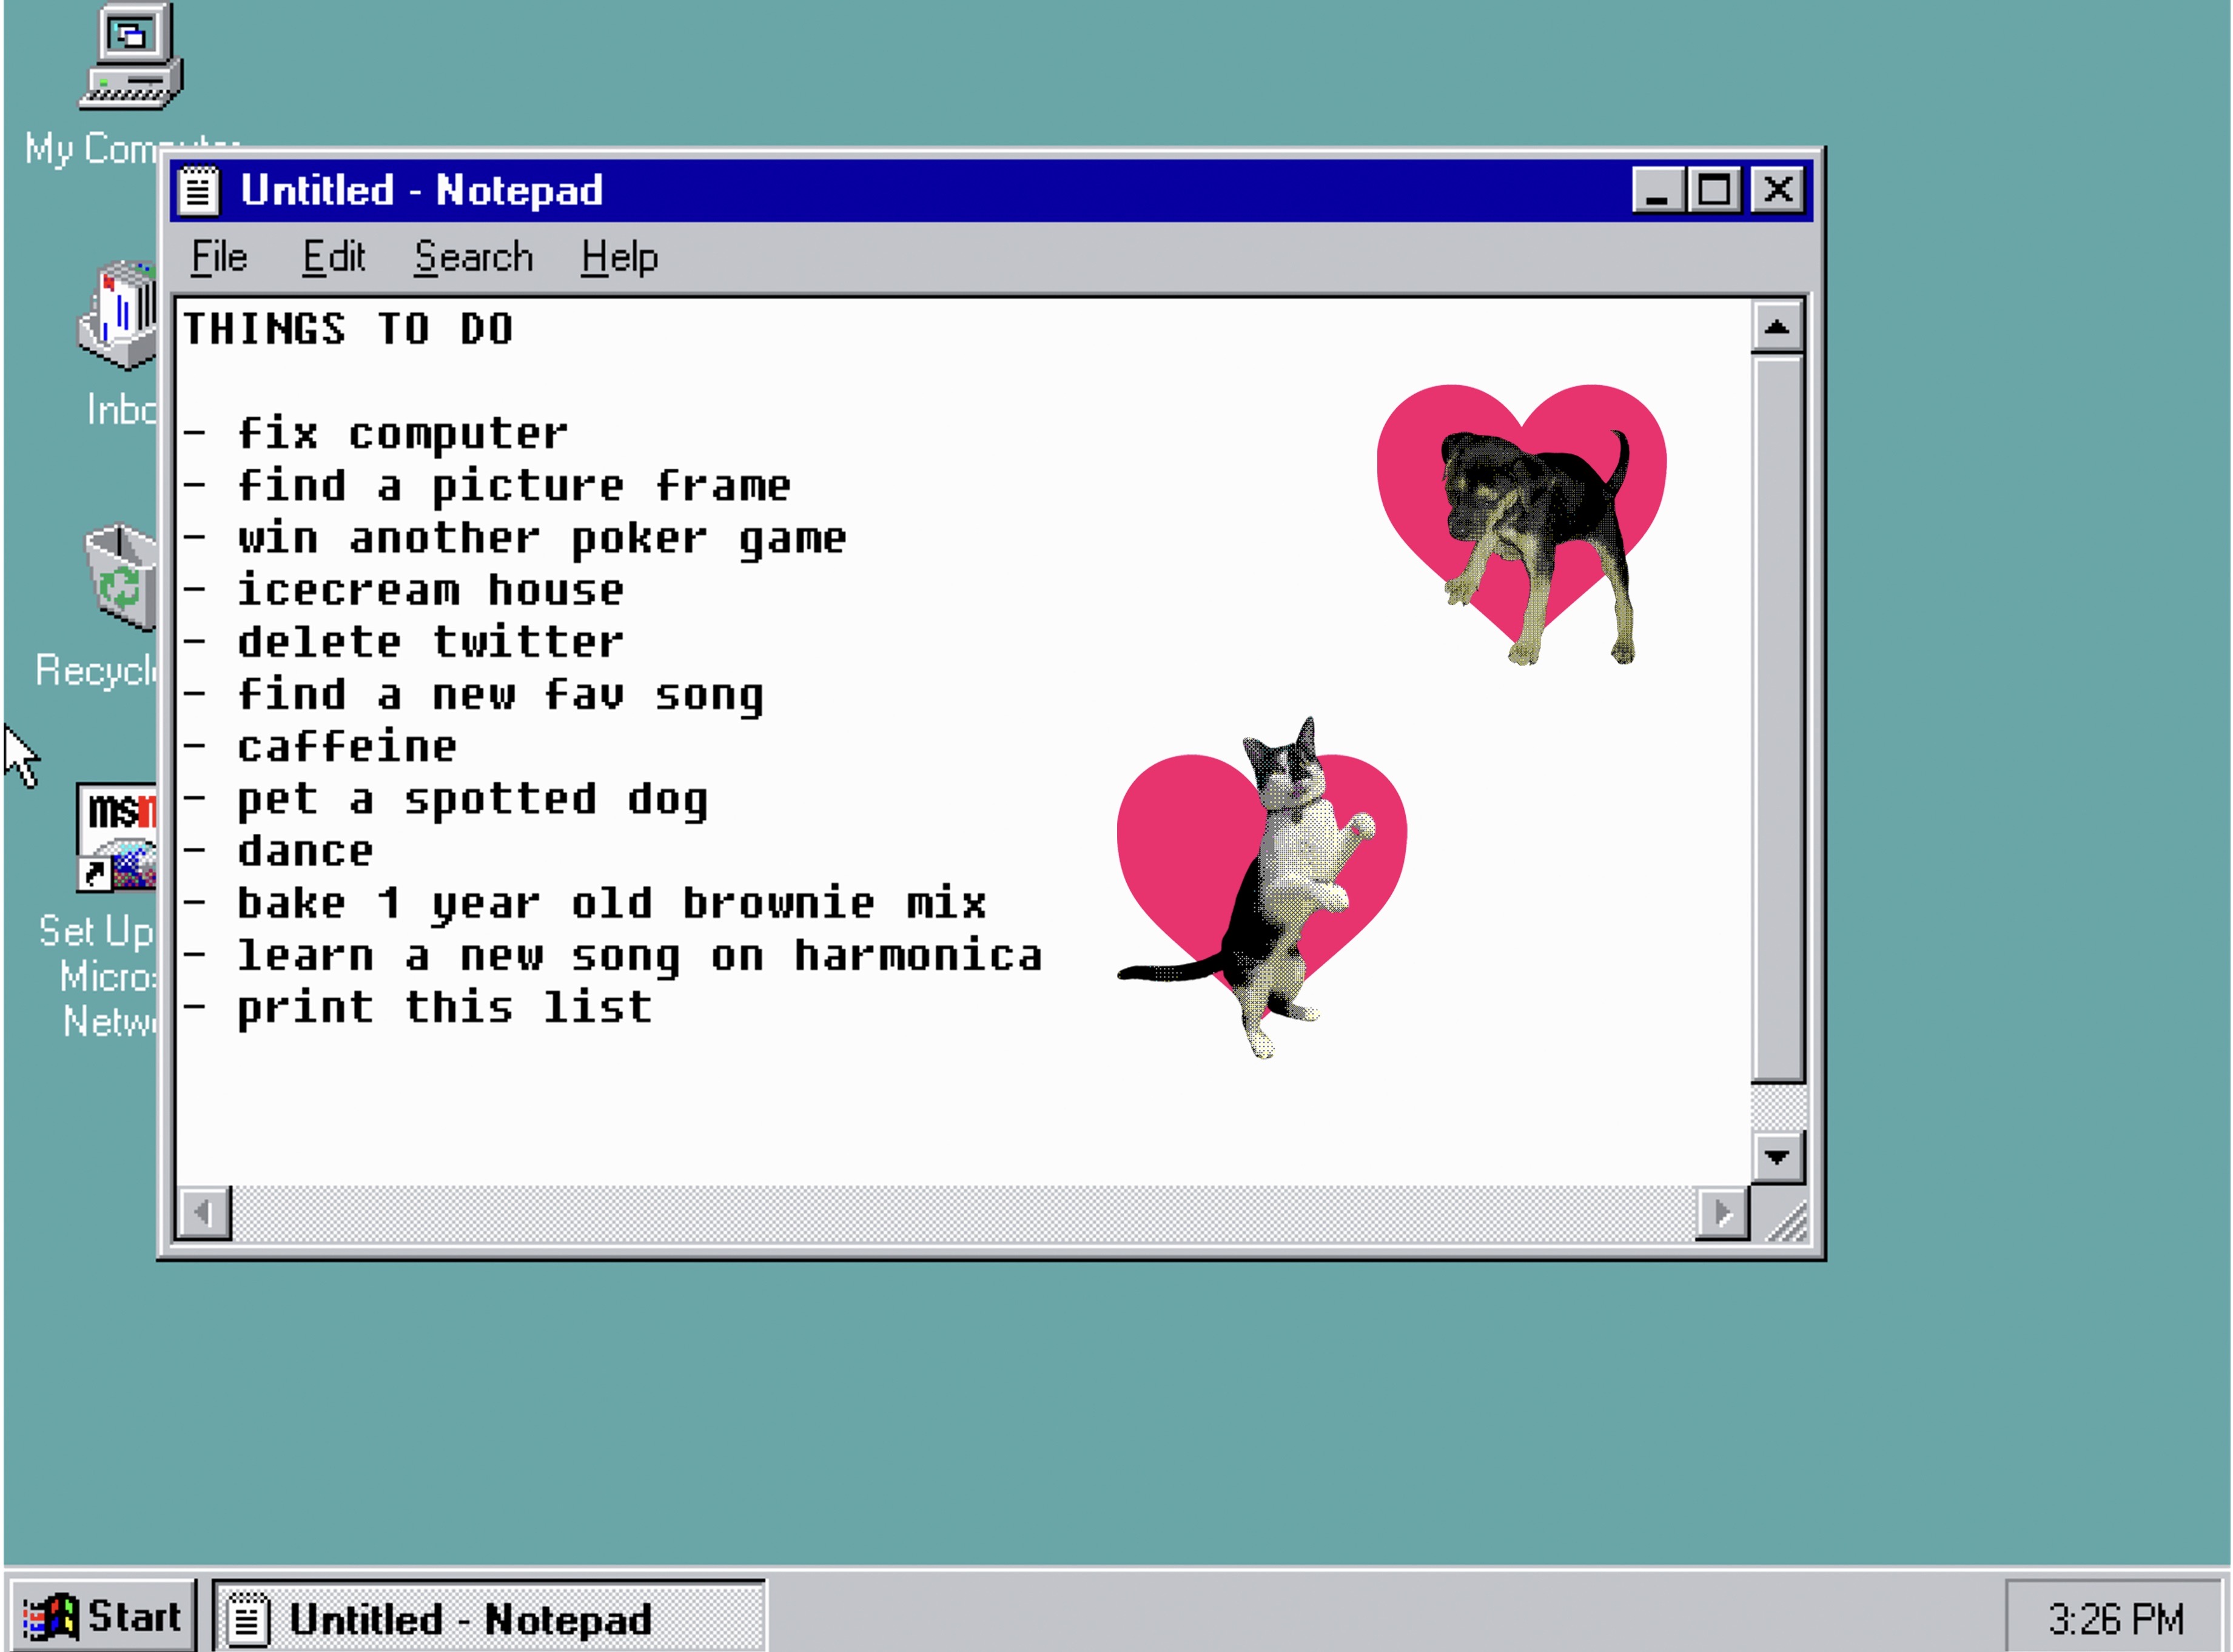Open the Help menu
This screenshot has height=1652, width=2233.
tap(619, 258)
